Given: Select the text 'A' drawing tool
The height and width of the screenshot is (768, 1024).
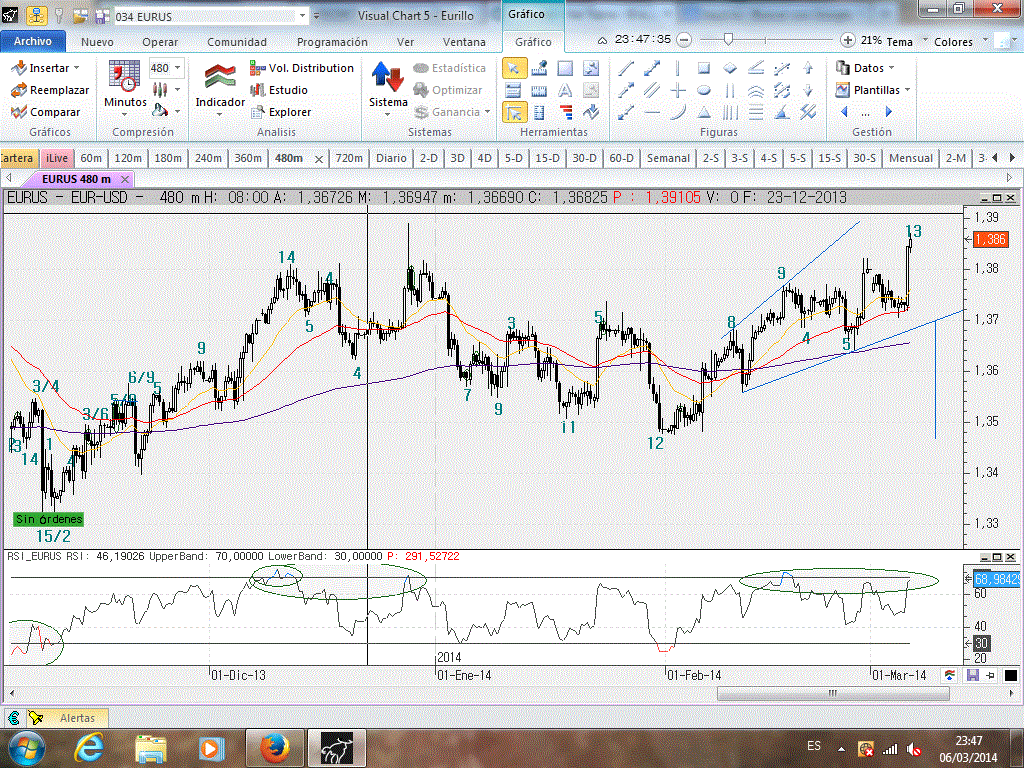Looking at the screenshot, I should click(565, 90).
